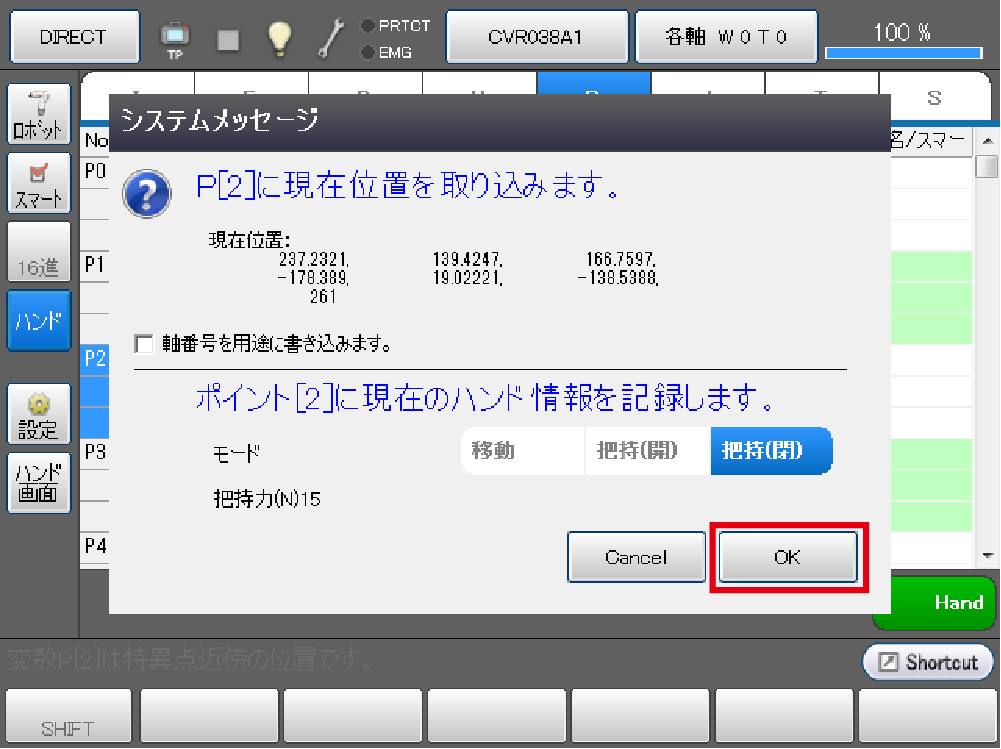This screenshot has height=749, width=1001.
Task: Open the 各軸 W0 T0 coordinate selector
Action: (727, 37)
